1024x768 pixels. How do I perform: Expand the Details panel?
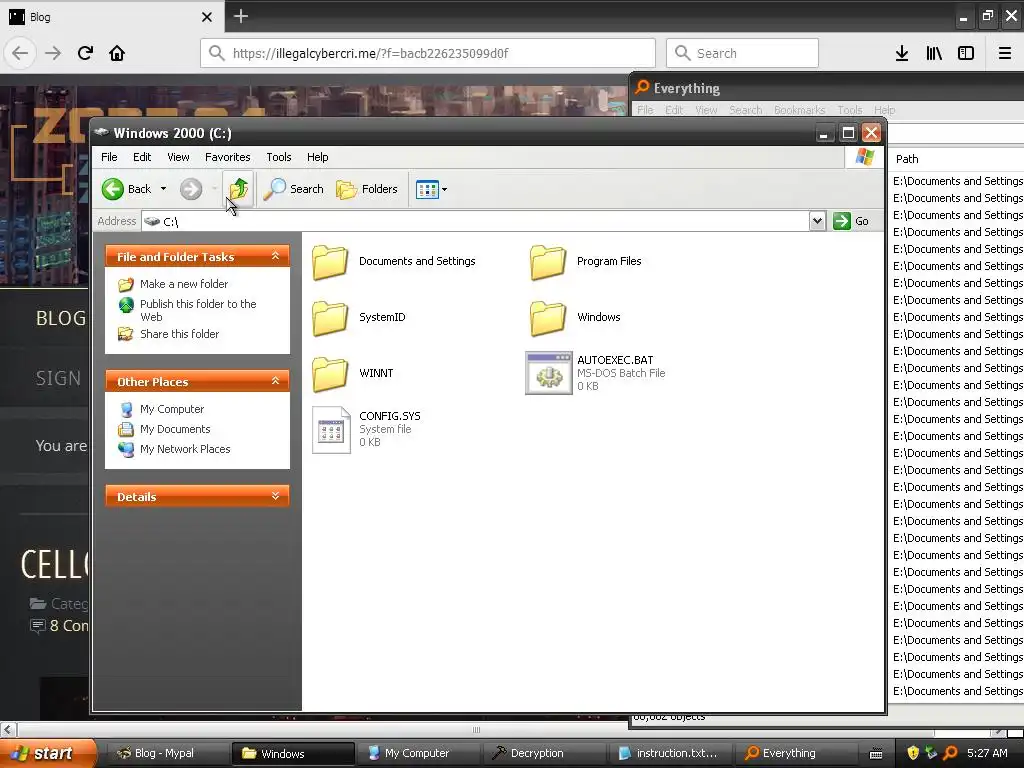(x=276, y=496)
